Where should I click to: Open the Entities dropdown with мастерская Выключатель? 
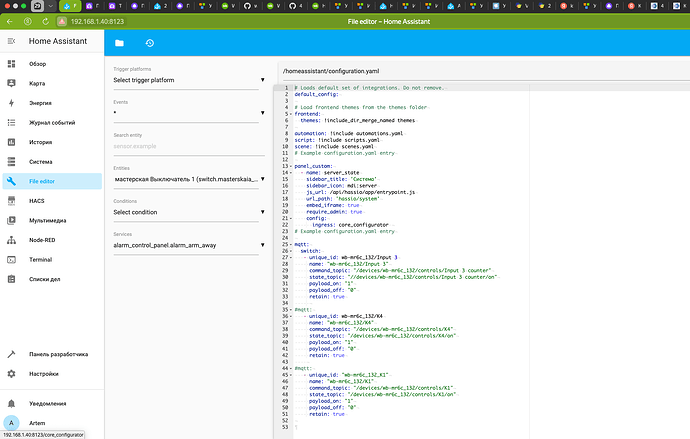click(x=189, y=179)
